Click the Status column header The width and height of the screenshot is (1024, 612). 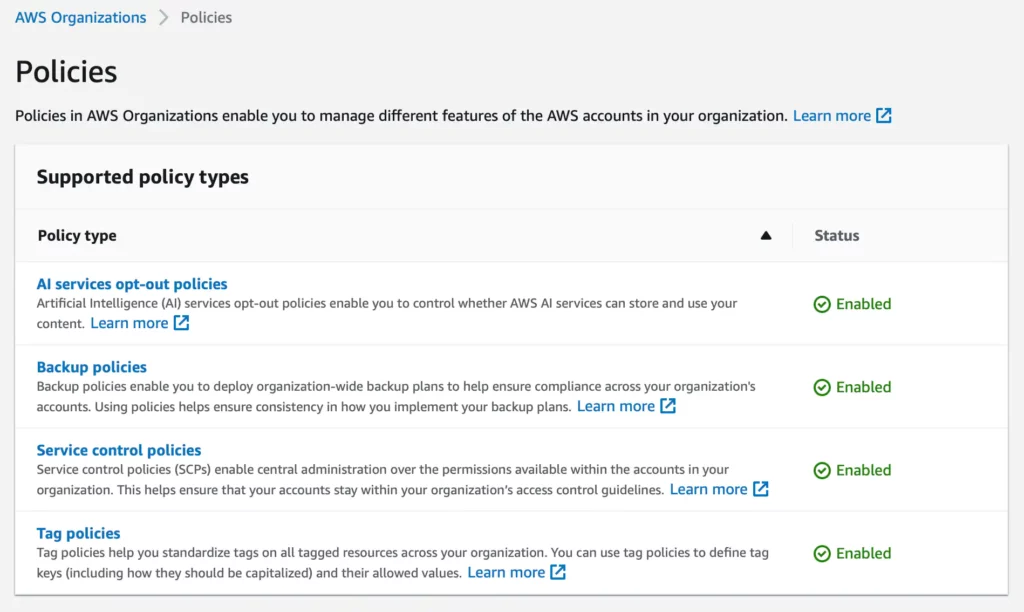pyautogui.click(x=837, y=235)
